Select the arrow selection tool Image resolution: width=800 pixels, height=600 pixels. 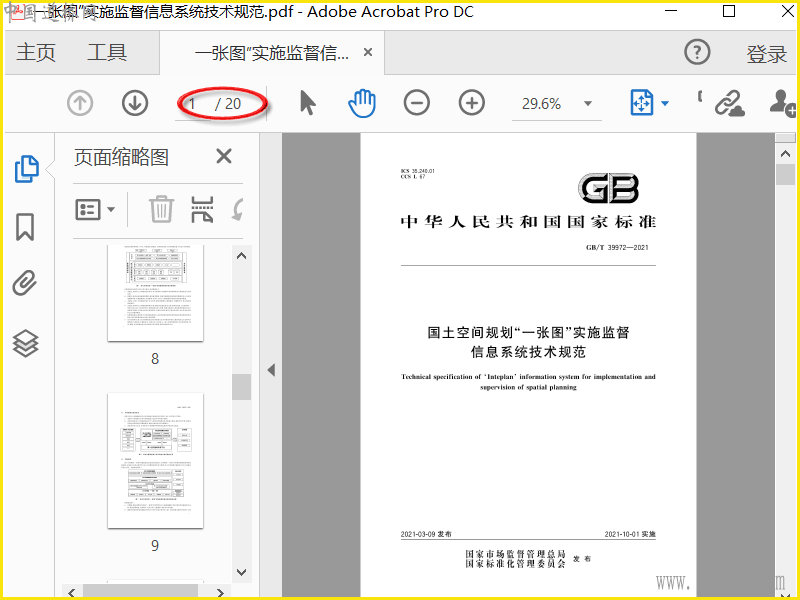click(x=308, y=103)
